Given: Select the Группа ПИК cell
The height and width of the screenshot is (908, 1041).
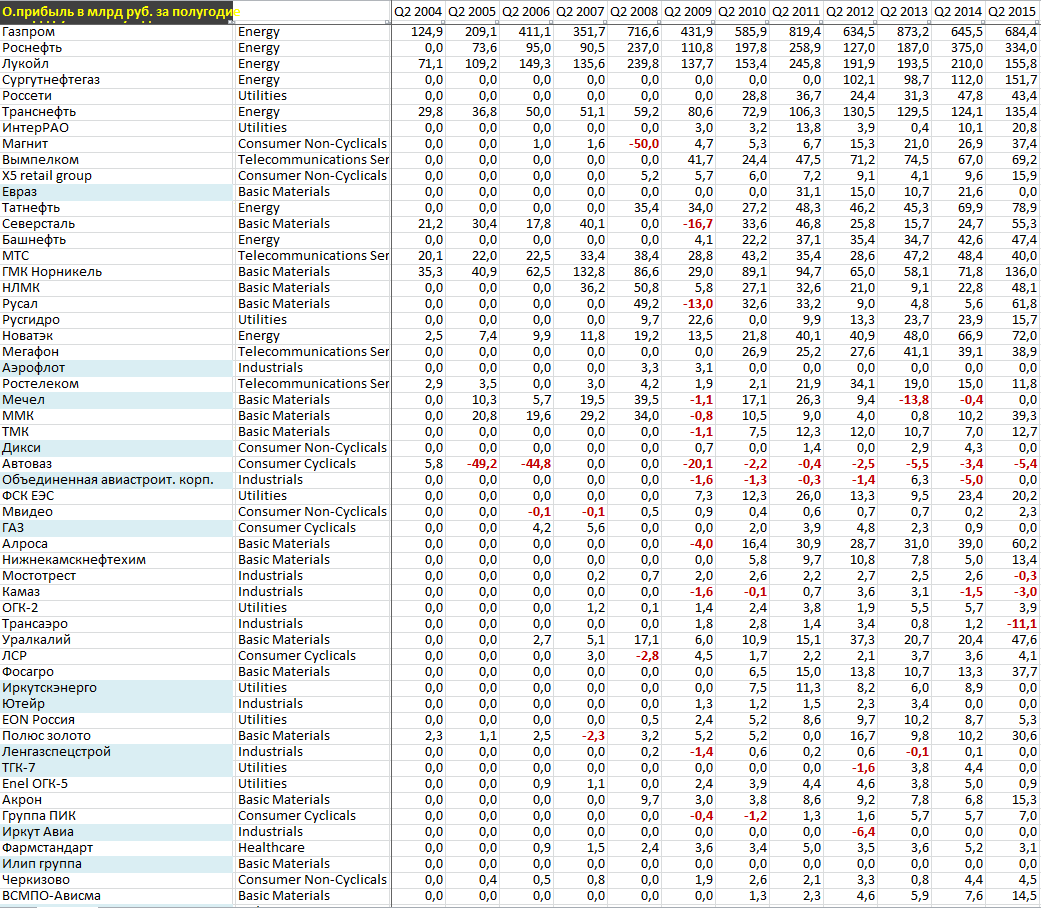Looking at the screenshot, I should click(118, 815).
